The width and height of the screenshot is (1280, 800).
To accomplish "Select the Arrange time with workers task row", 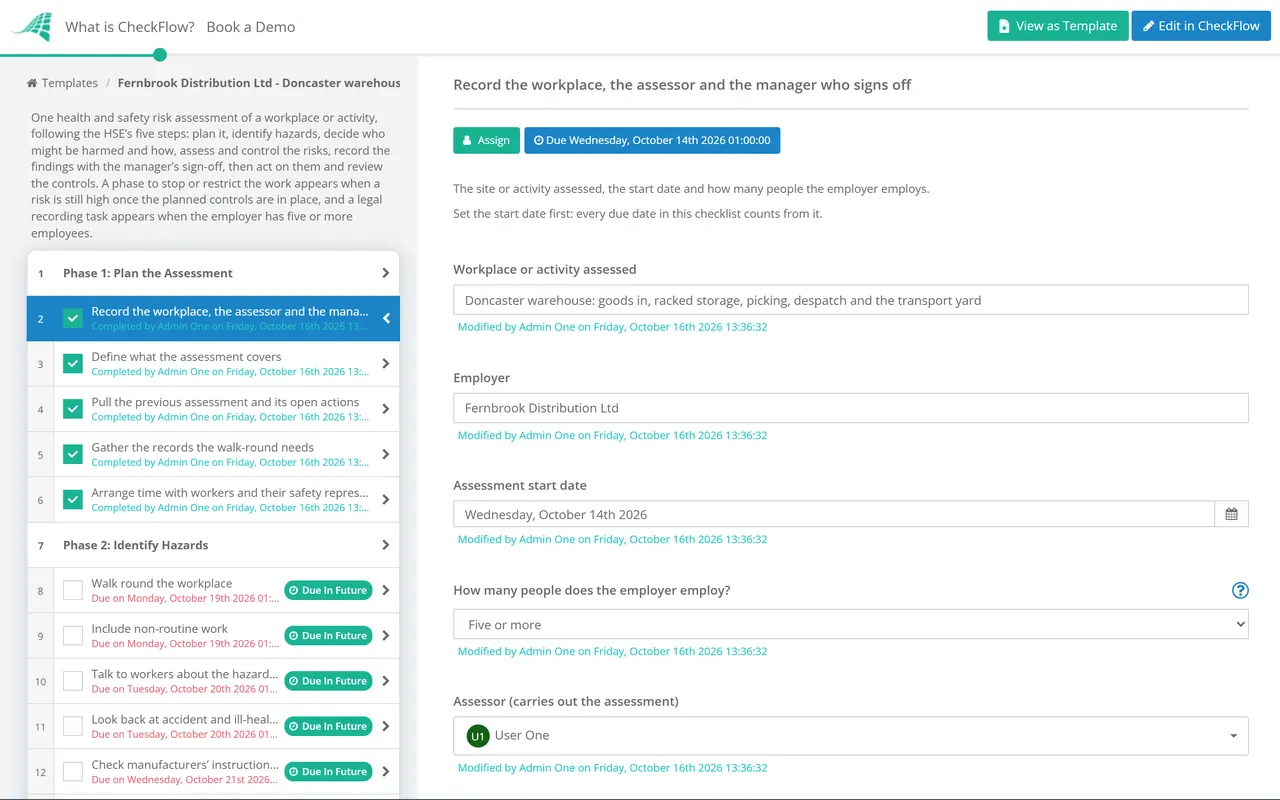I will coord(213,500).
